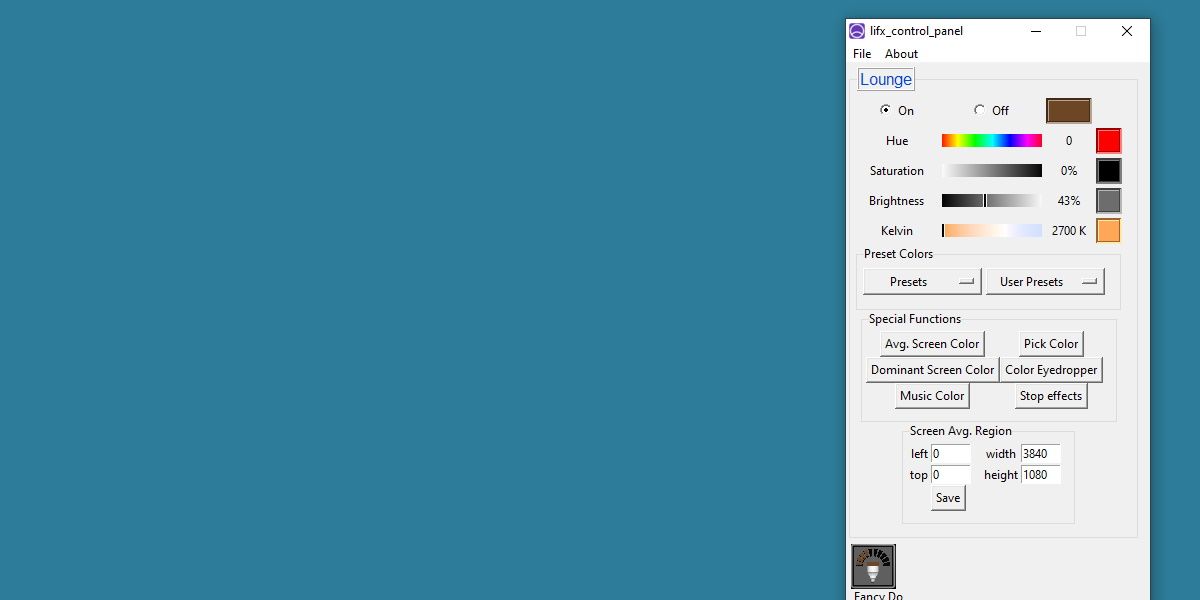Click the red Hue preview swatch
The width and height of the screenshot is (1200, 600).
(x=1108, y=141)
